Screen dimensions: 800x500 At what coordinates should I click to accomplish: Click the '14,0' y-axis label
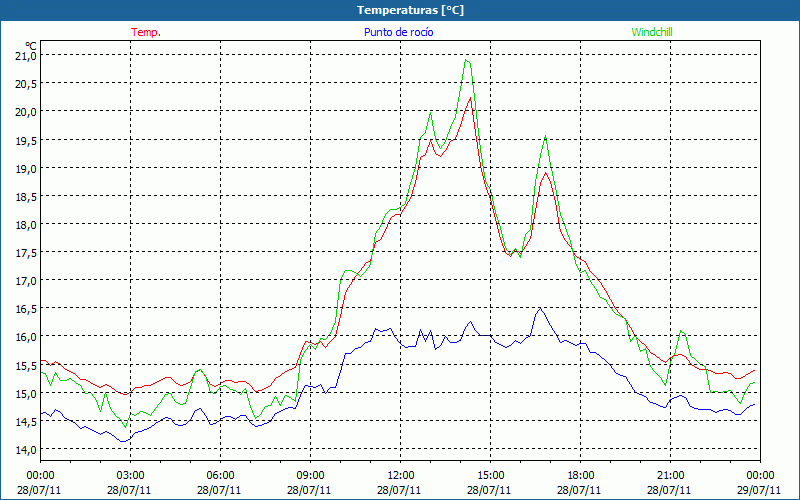pos(26,449)
